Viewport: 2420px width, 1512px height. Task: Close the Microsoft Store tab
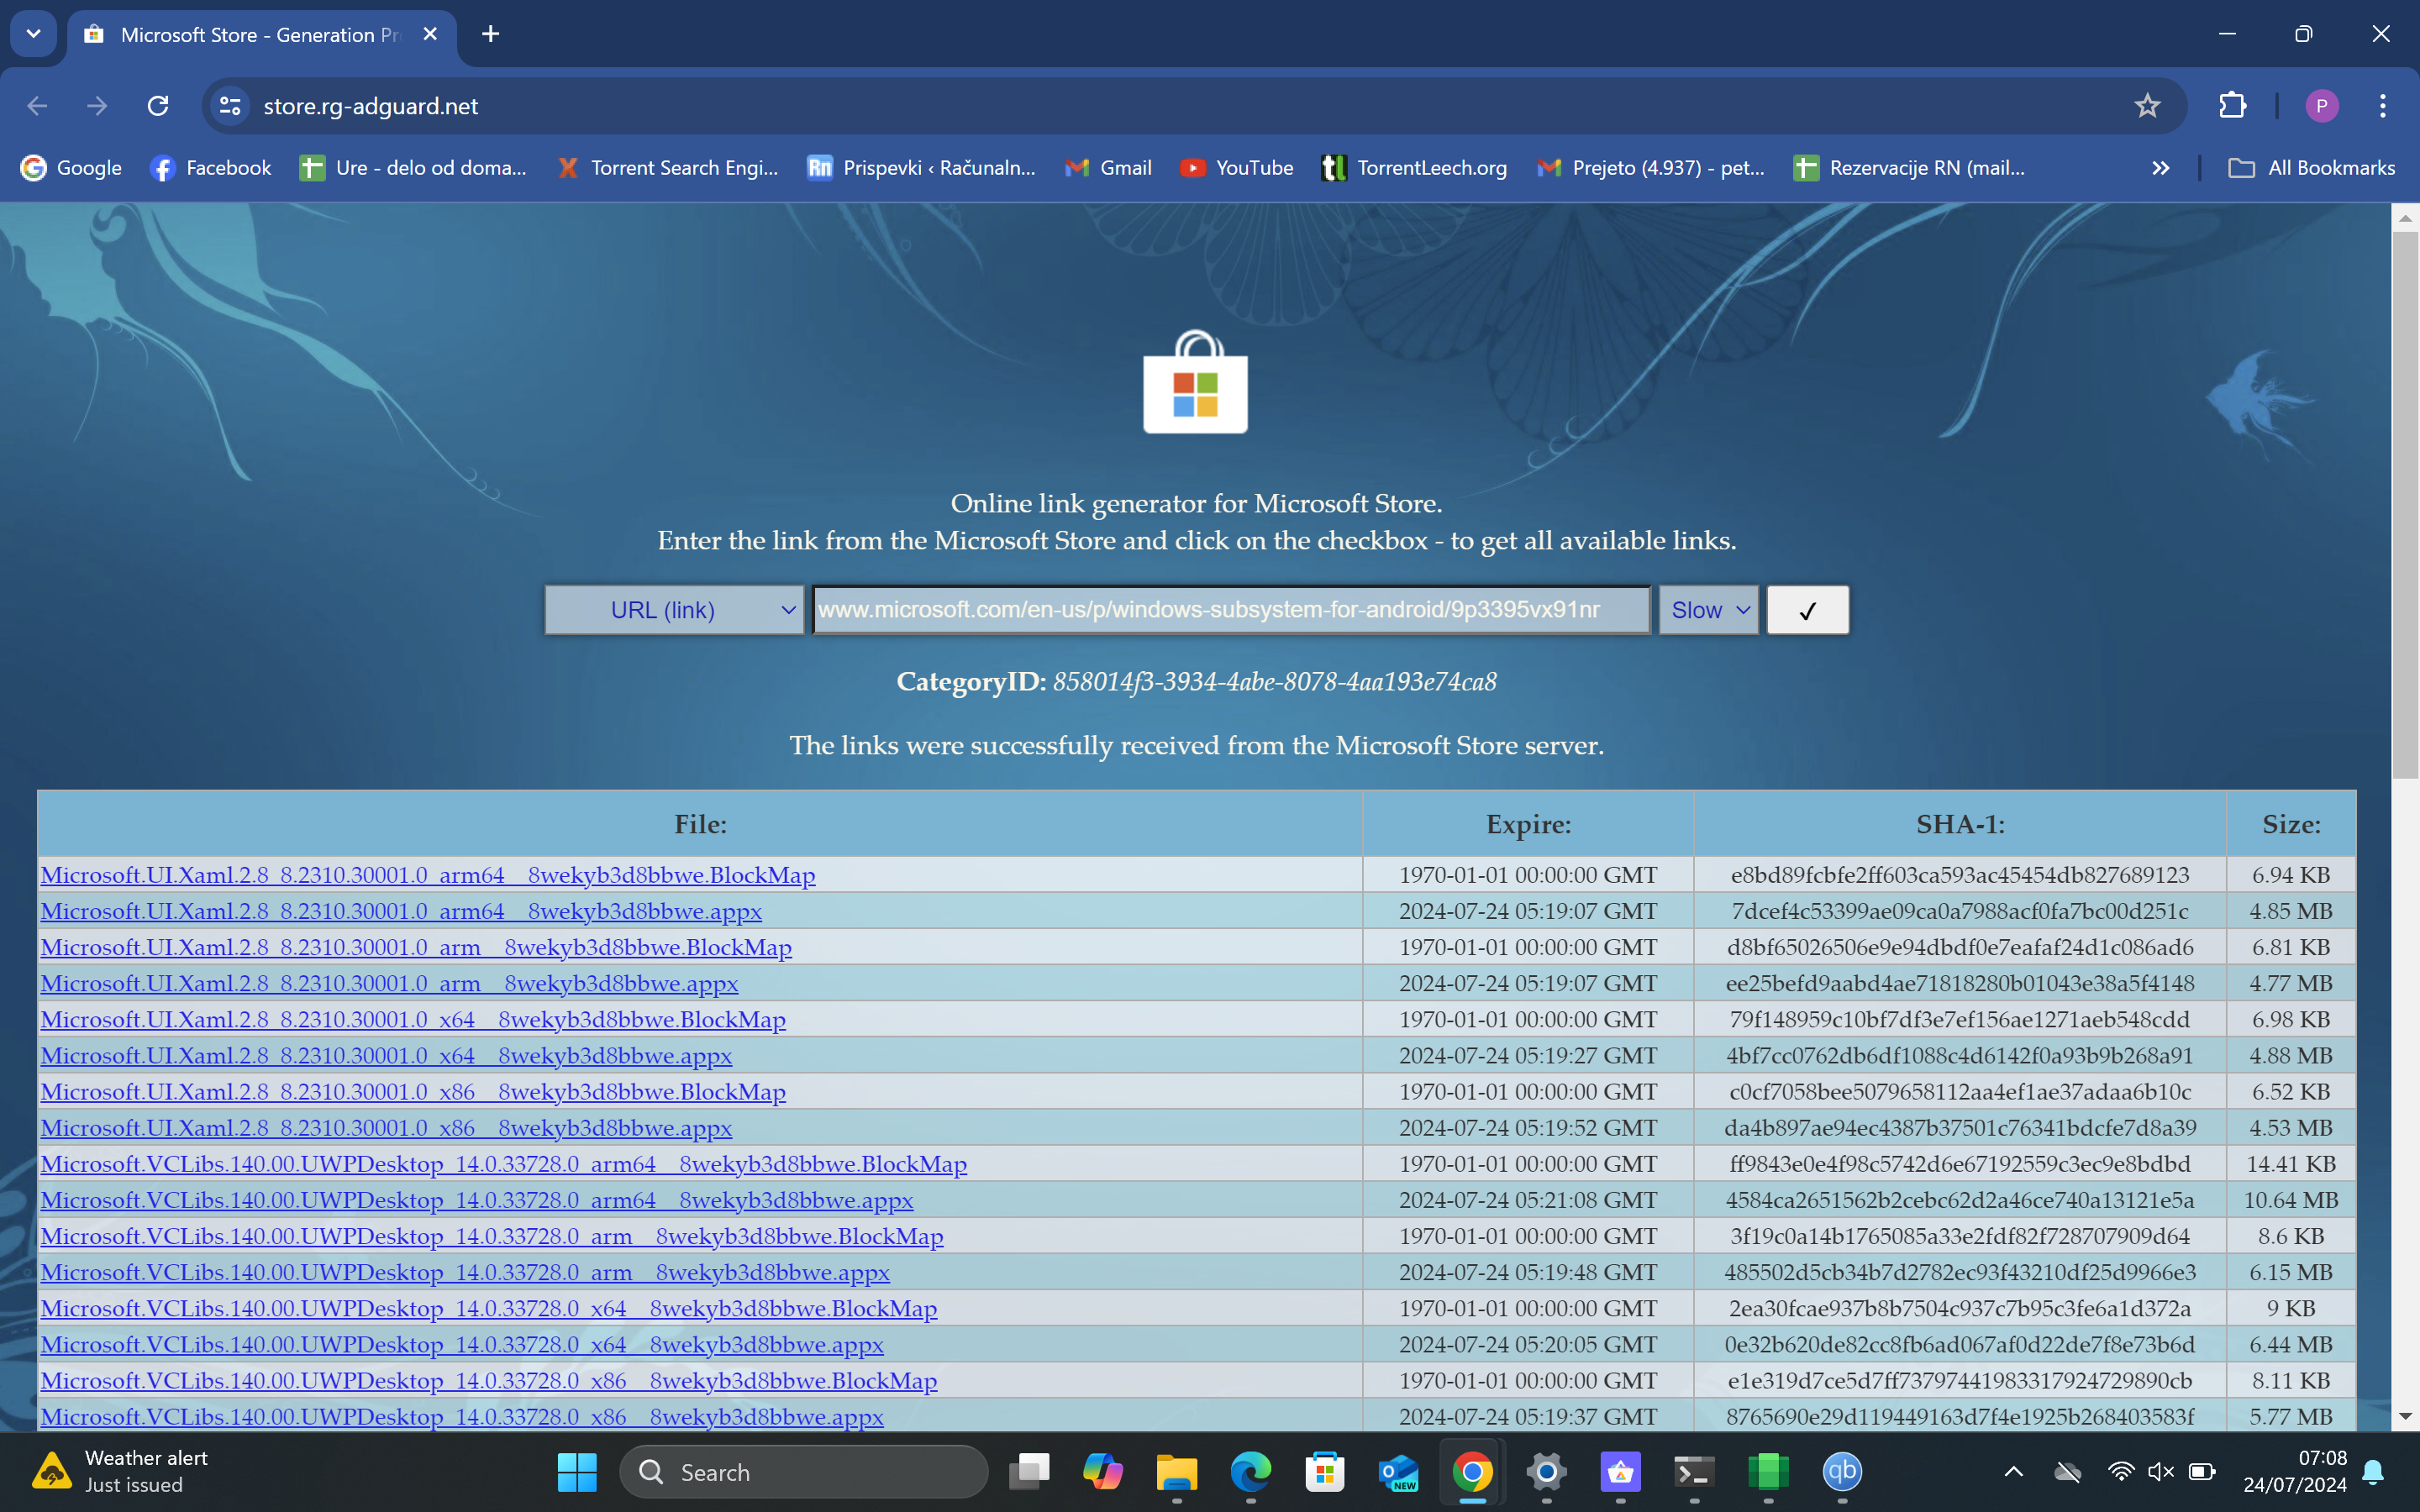430,34
